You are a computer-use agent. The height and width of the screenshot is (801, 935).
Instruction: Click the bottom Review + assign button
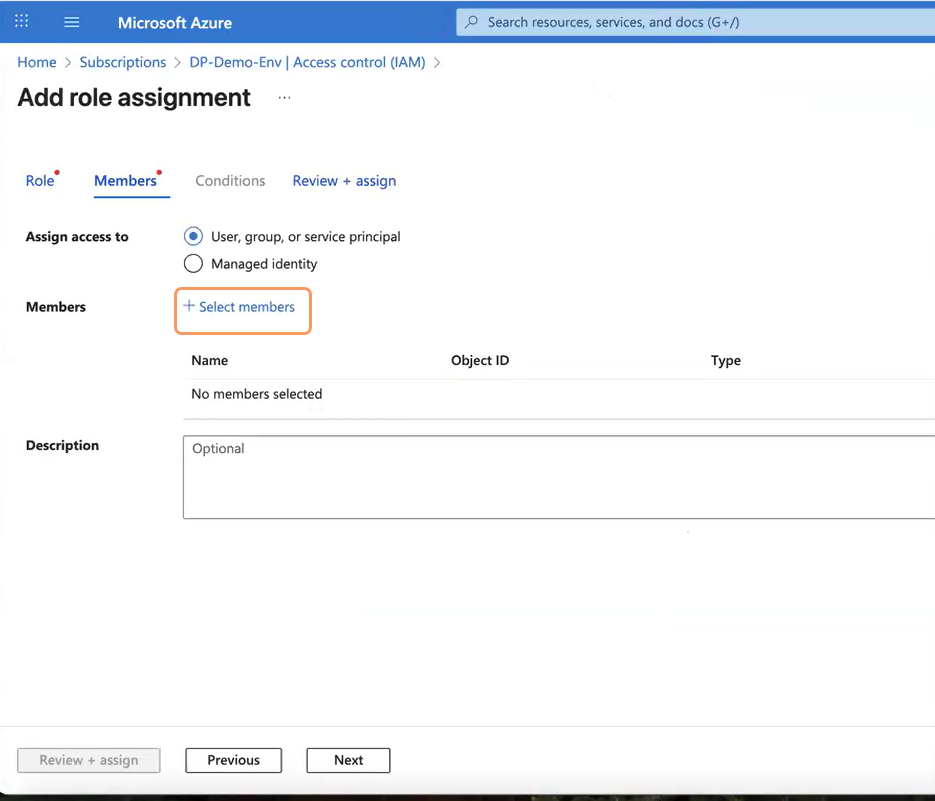pos(89,760)
